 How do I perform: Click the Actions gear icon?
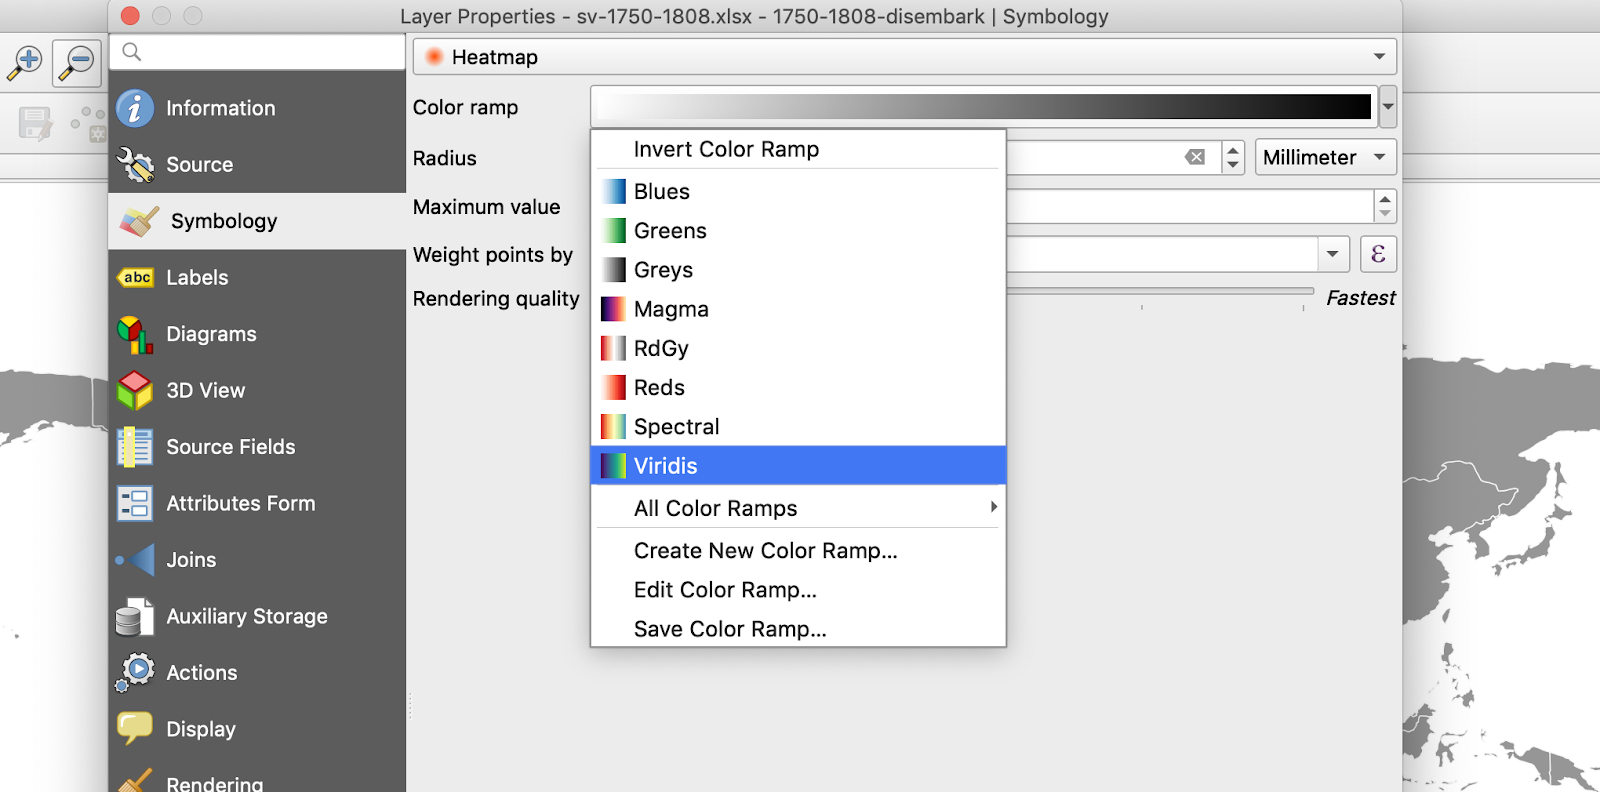[x=135, y=672]
